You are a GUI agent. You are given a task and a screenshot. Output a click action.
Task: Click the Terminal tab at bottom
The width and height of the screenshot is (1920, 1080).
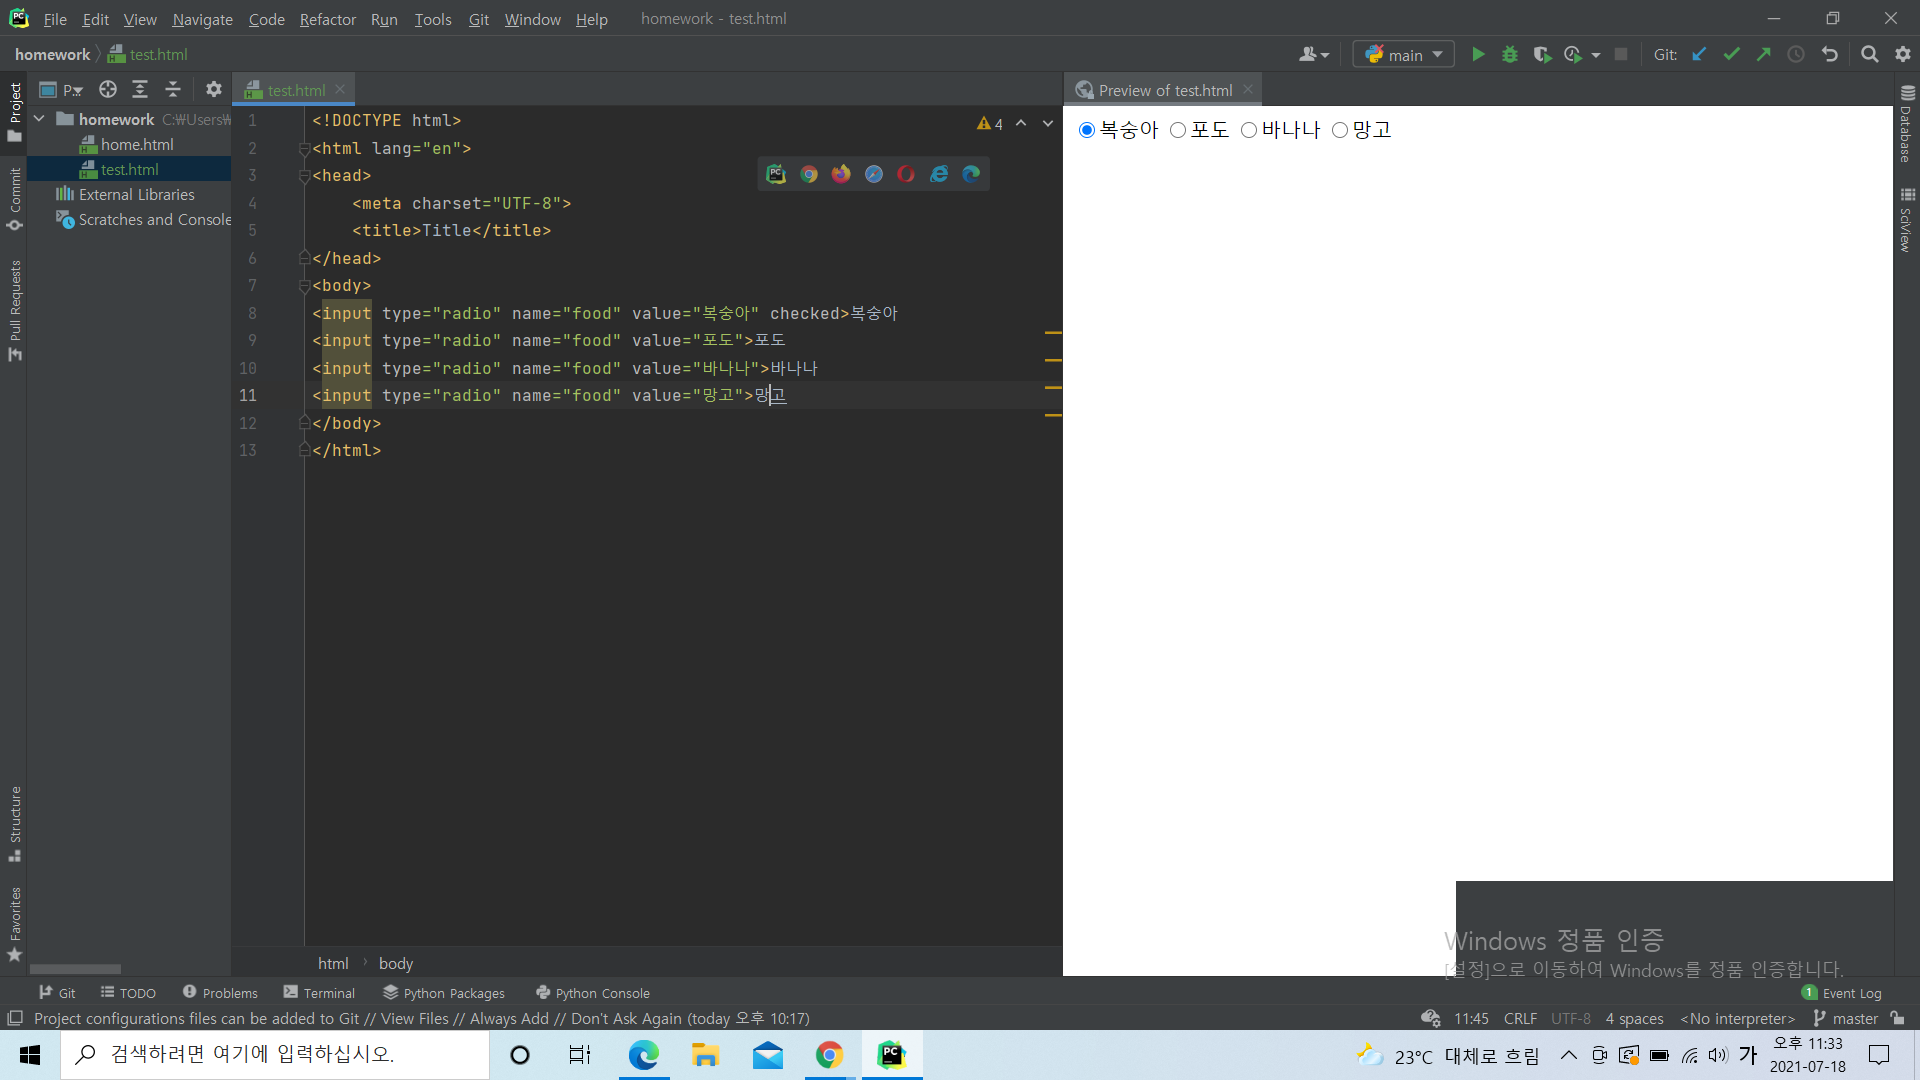(x=319, y=992)
